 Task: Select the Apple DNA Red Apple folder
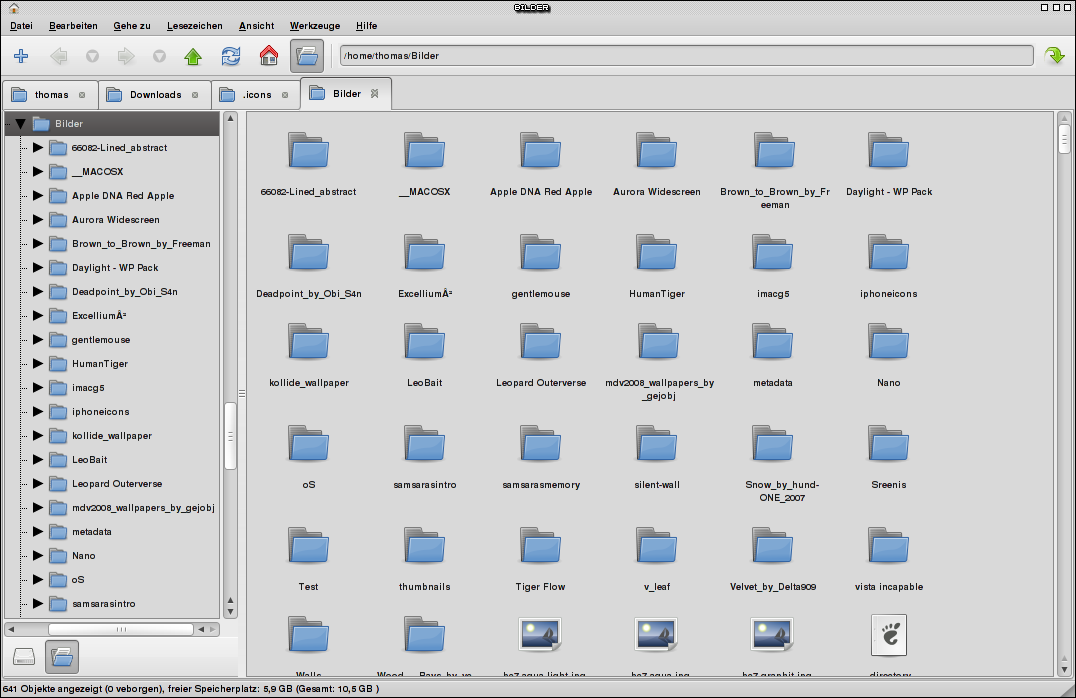(540, 150)
